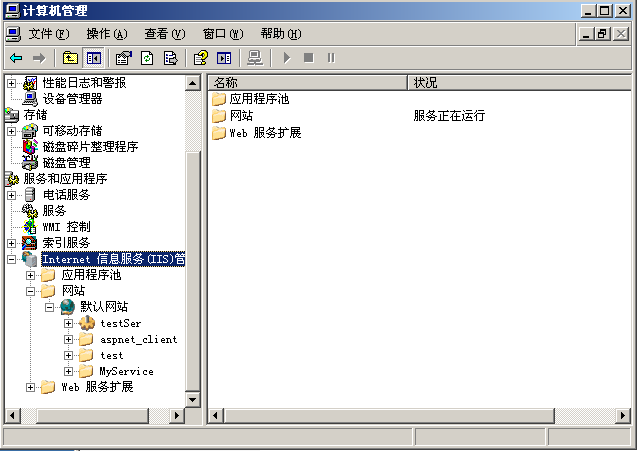The height and width of the screenshot is (451, 637).
Task: Click the 性能日志和警报 icon
Action: pos(30,83)
